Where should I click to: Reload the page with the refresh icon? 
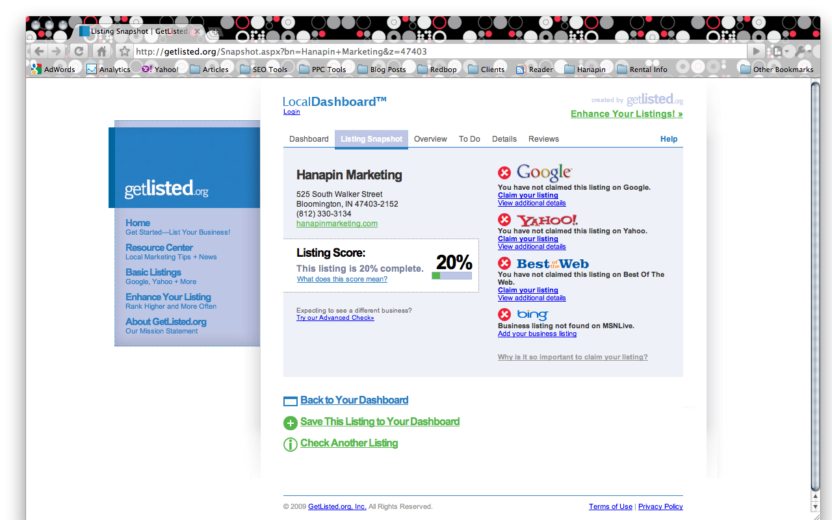pyautogui.click(x=79, y=51)
